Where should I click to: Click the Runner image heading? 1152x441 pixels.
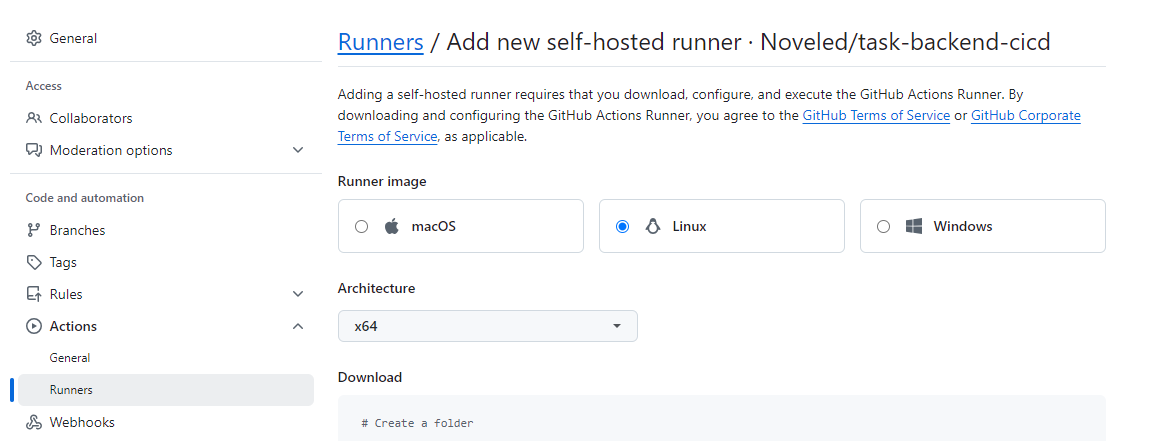point(382,182)
